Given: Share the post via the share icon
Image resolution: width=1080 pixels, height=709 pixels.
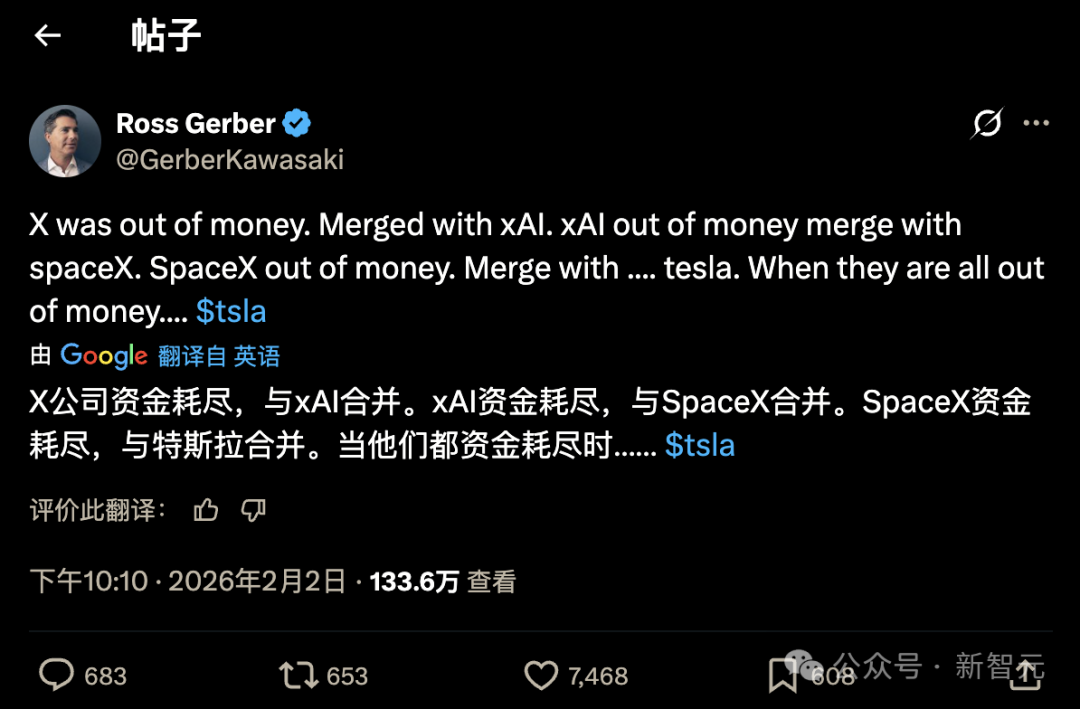Looking at the screenshot, I should (1025, 676).
